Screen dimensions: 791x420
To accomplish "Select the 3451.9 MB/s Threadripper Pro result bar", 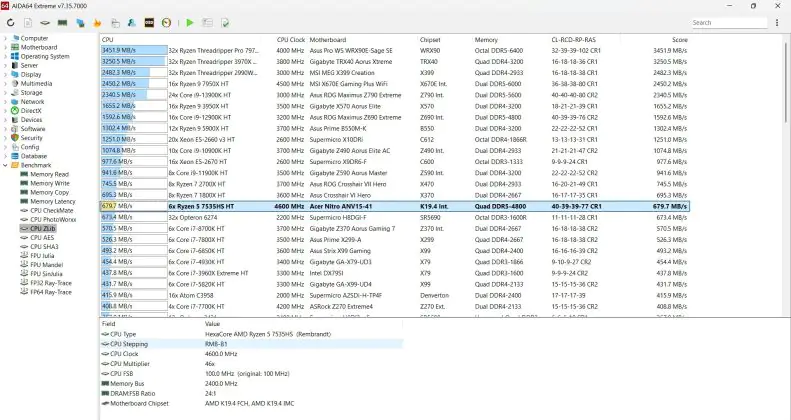I will coord(134,50).
